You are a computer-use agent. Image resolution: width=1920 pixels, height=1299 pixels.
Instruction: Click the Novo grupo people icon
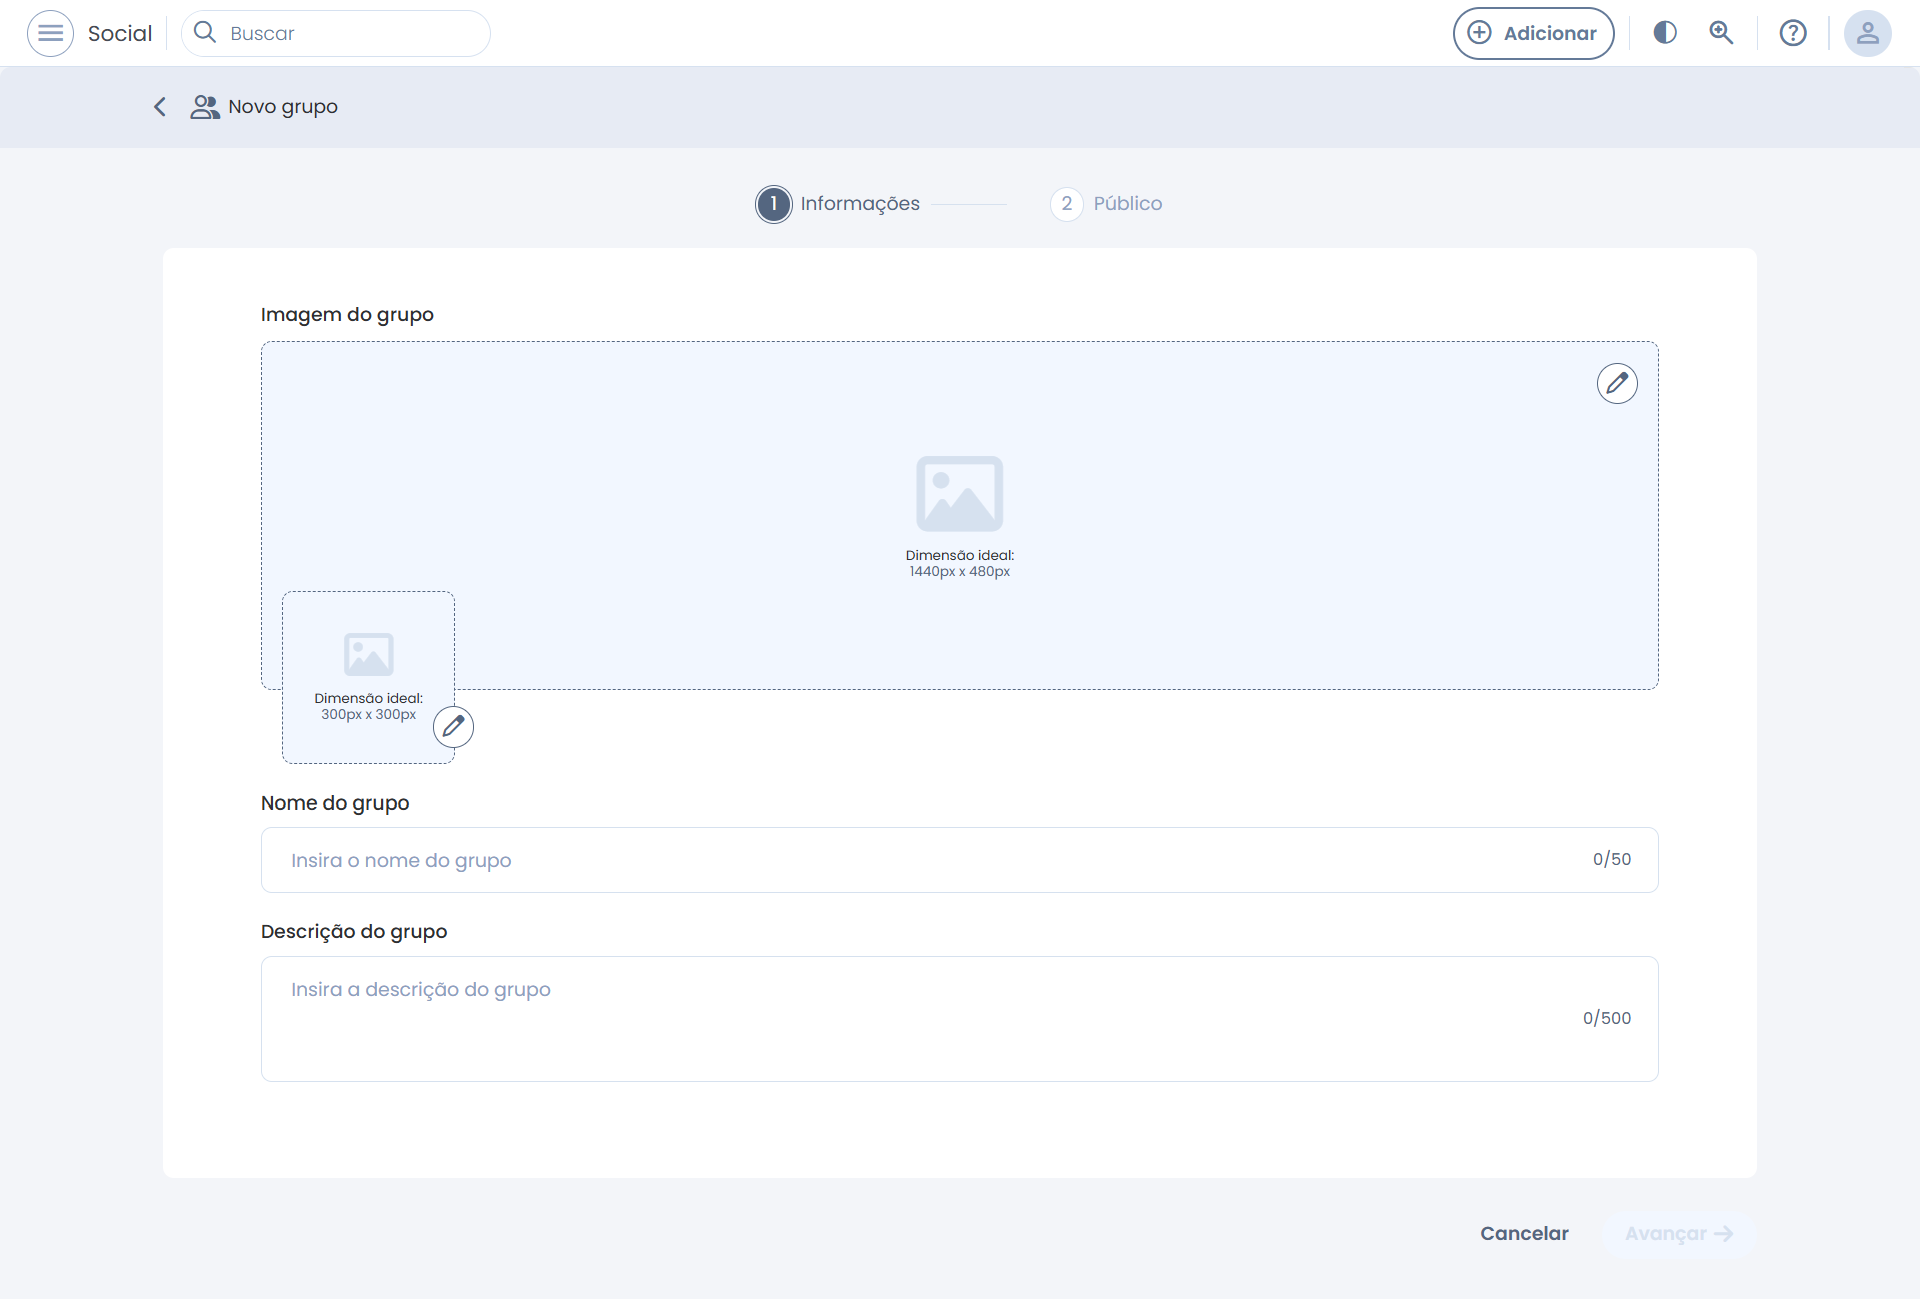click(x=205, y=107)
